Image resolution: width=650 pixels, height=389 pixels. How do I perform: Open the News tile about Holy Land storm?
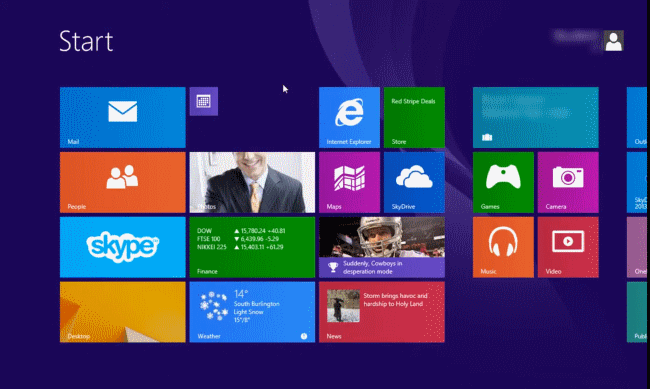tap(382, 312)
